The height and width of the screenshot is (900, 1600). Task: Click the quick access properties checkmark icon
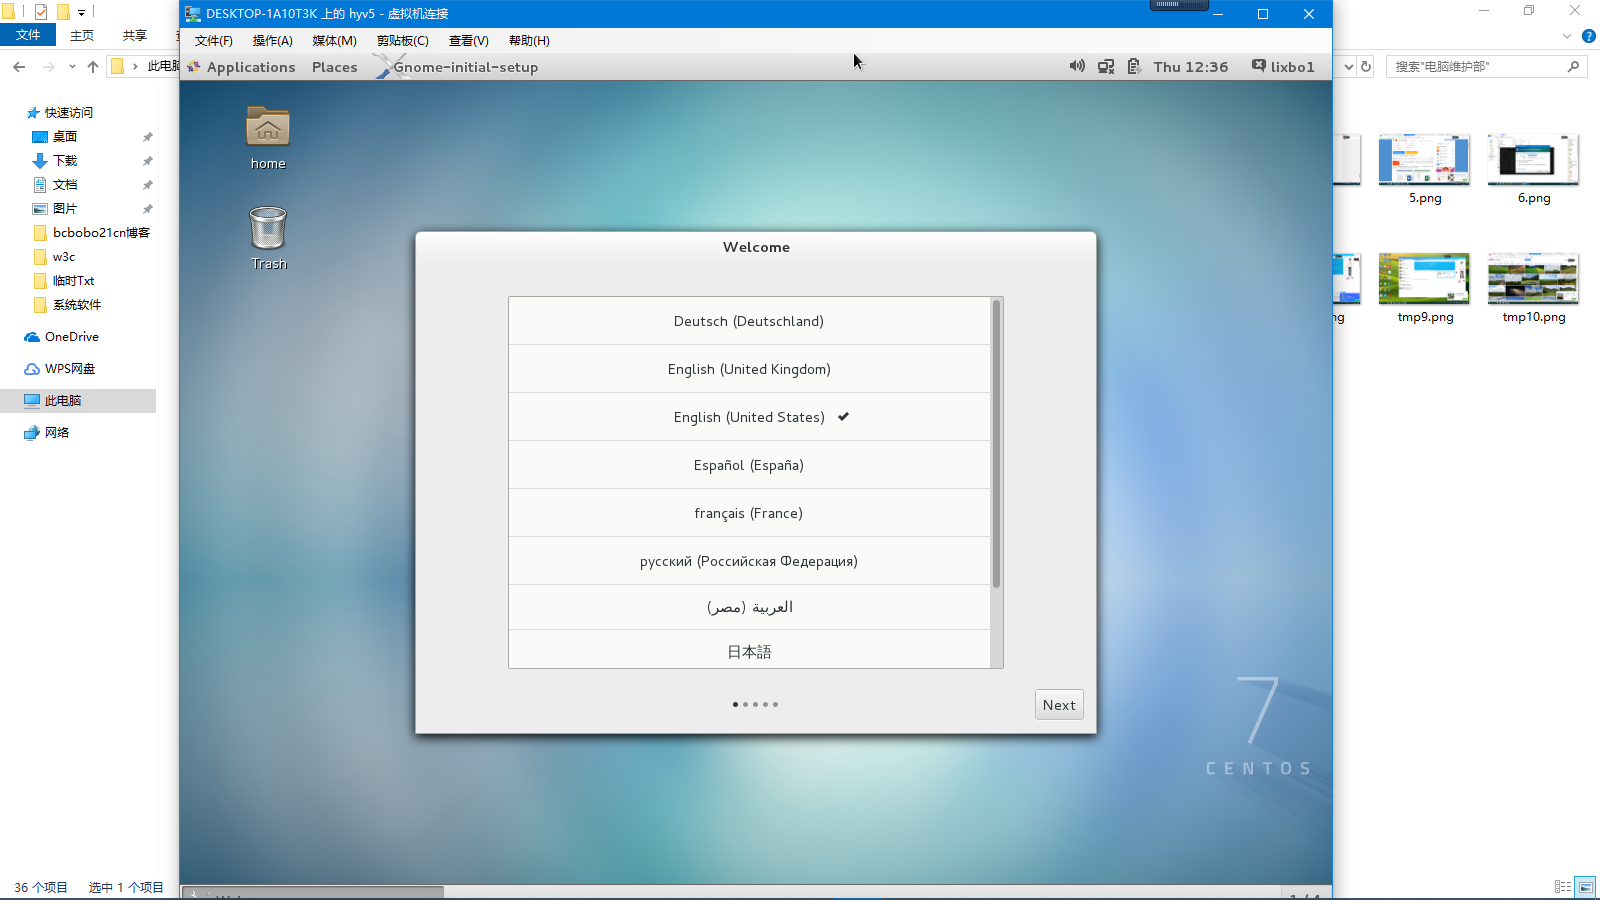[x=41, y=12]
